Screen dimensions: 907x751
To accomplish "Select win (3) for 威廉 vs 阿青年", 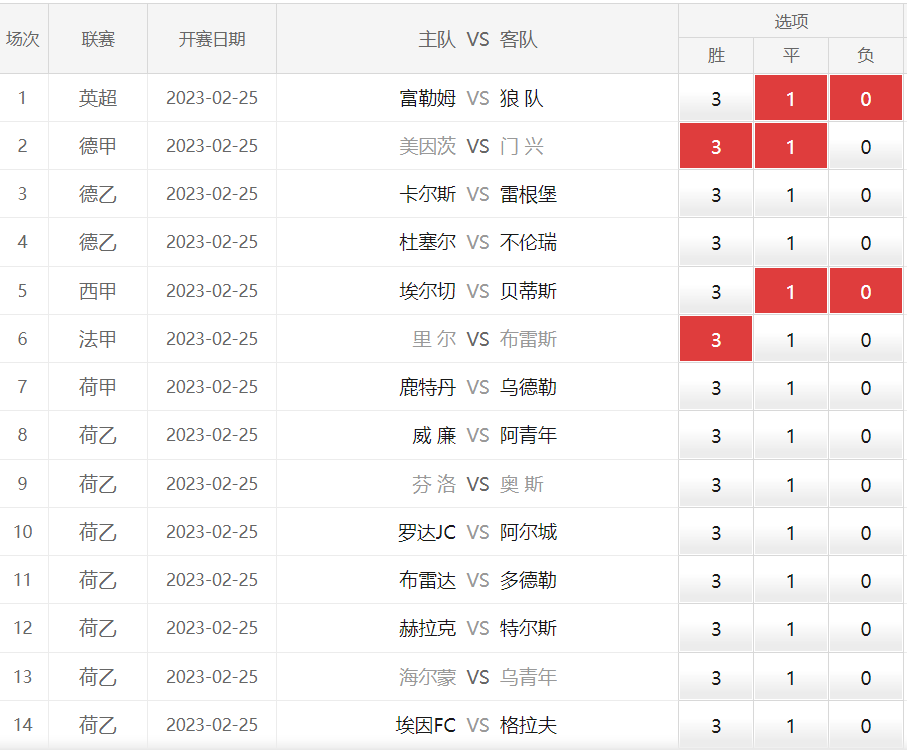I will [x=716, y=436].
